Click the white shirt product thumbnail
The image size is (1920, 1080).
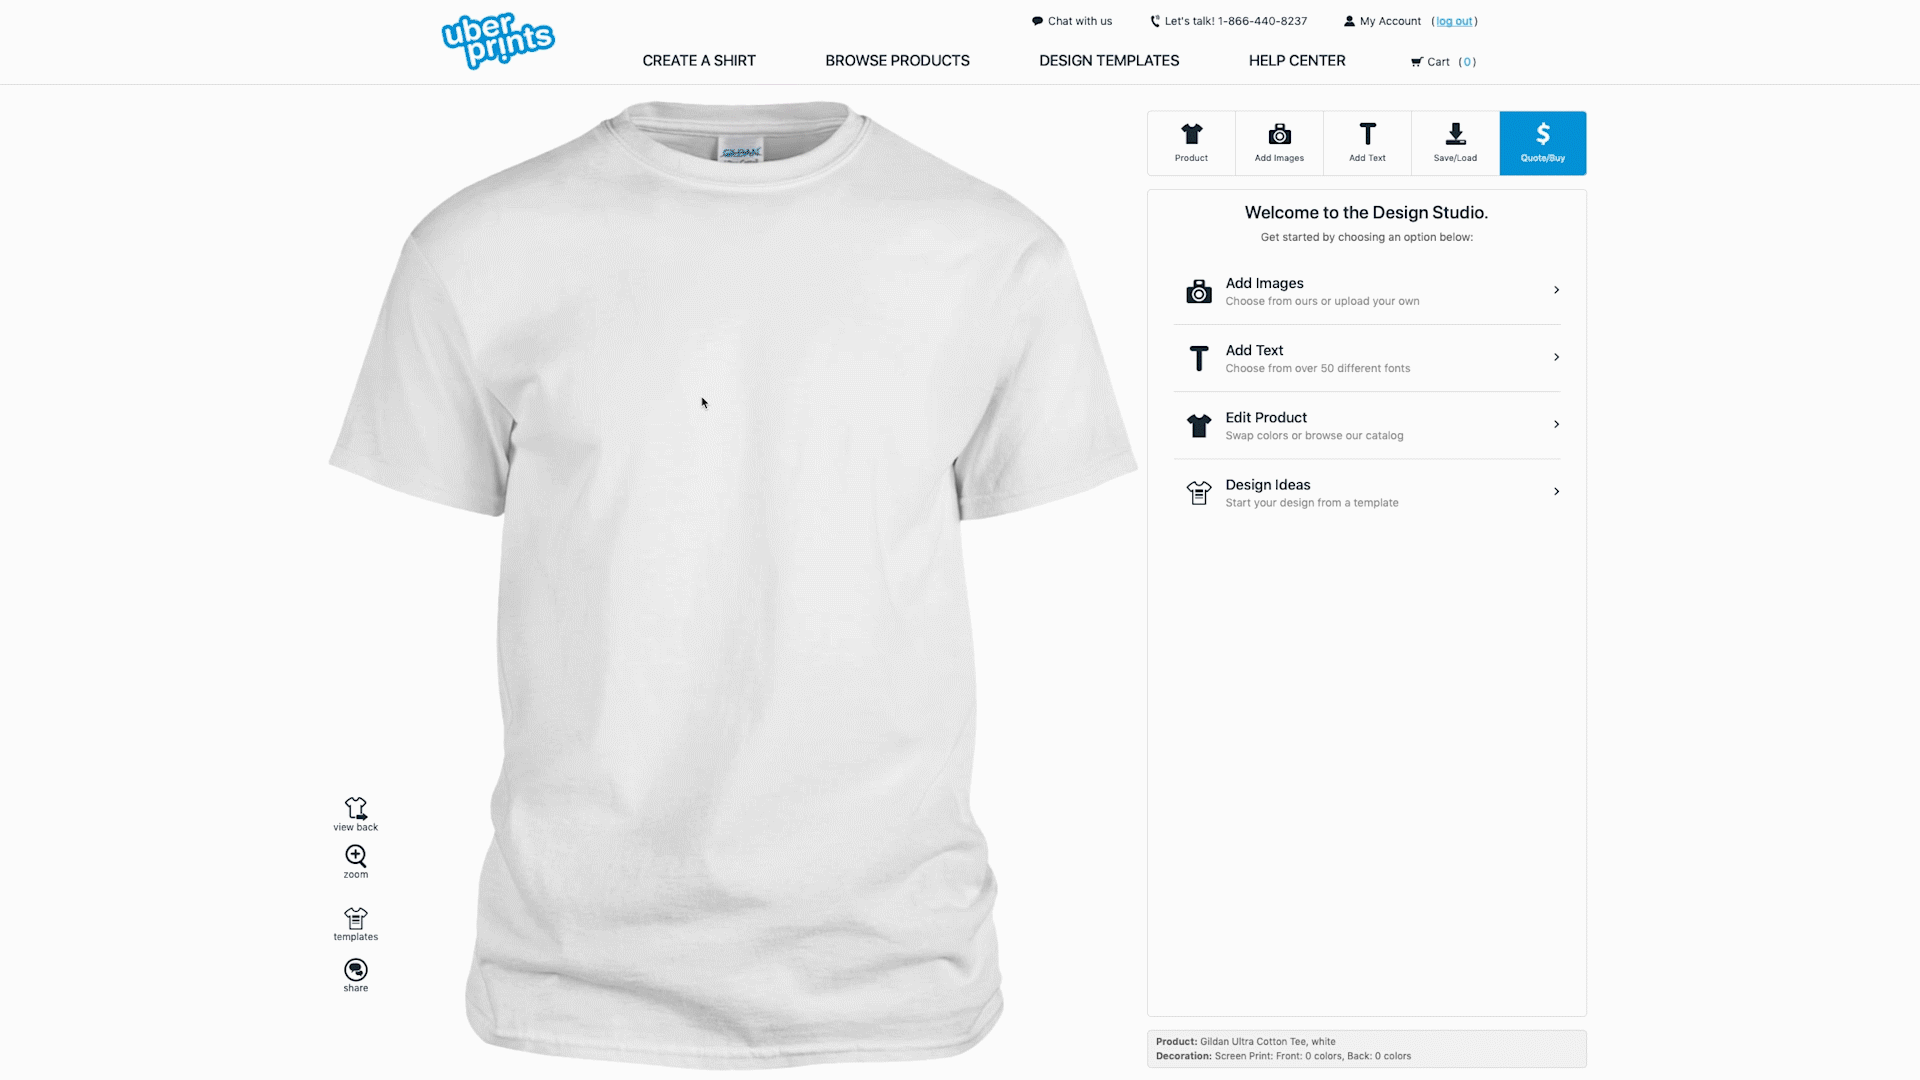tap(1191, 142)
